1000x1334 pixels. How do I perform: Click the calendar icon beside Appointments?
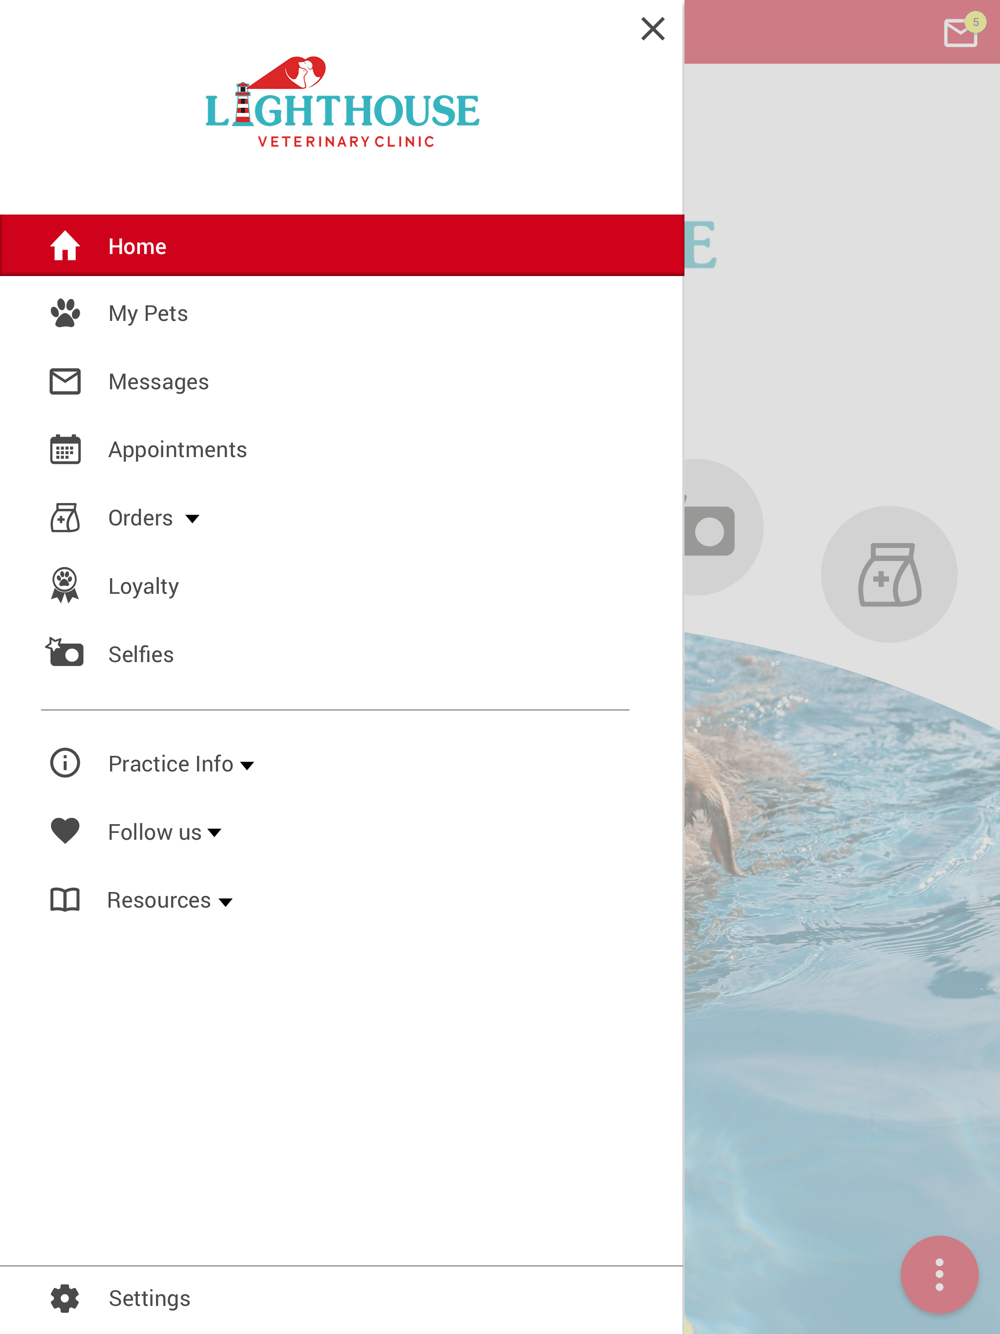65,449
